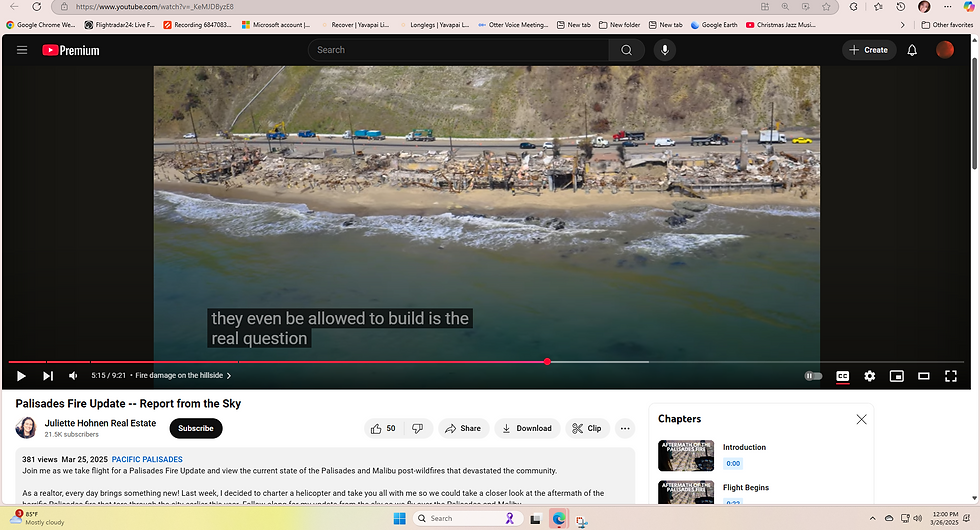980x530 pixels.
Task: Create a clip with the Clip button
Action: [x=587, y=428]
